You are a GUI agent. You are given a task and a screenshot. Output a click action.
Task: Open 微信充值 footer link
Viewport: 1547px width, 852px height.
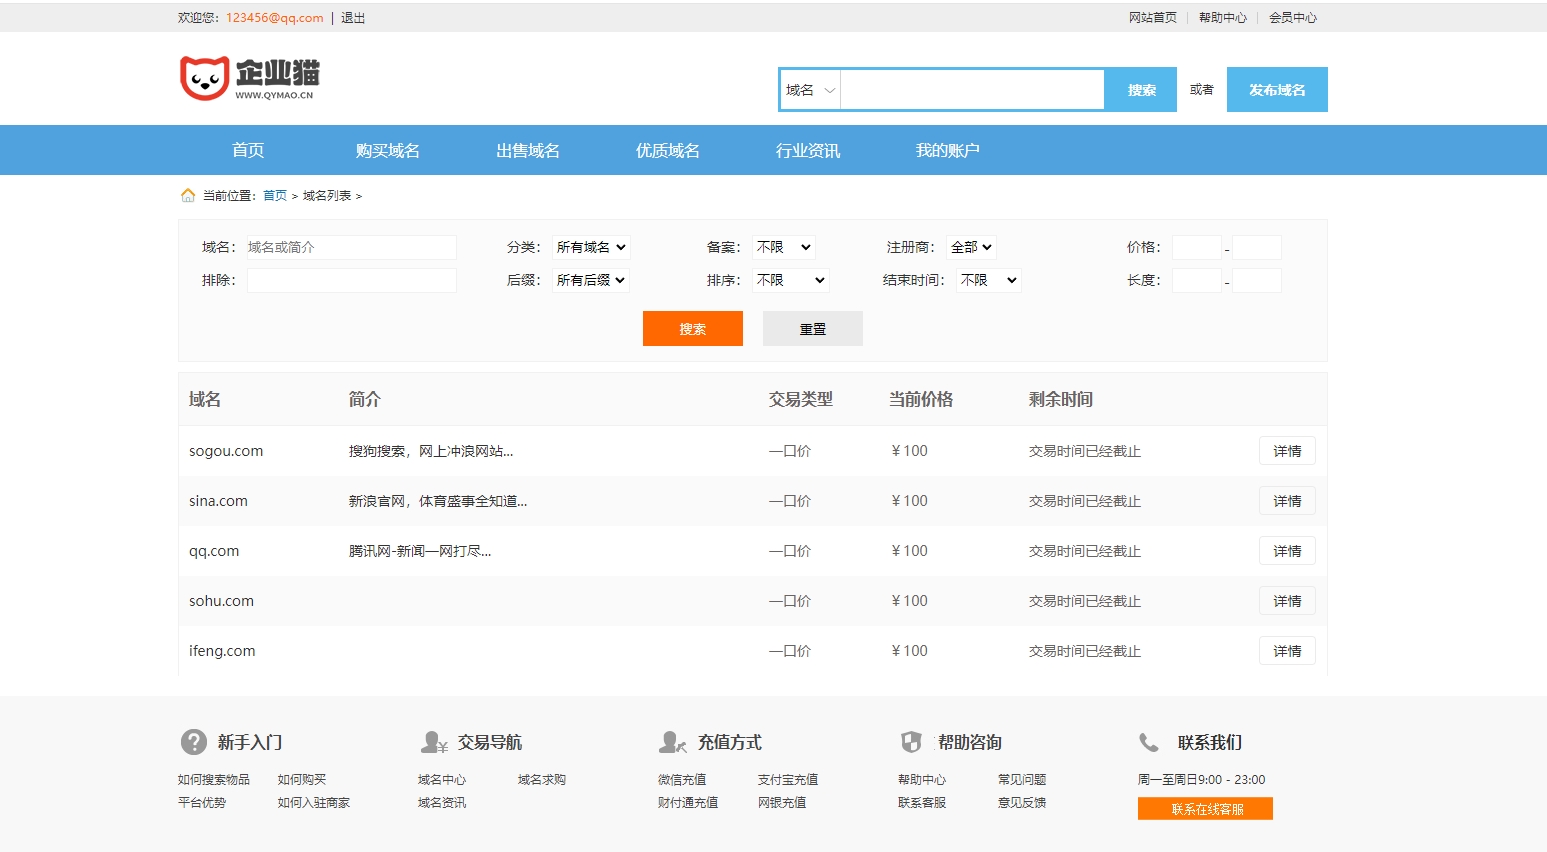coord(682,780)
